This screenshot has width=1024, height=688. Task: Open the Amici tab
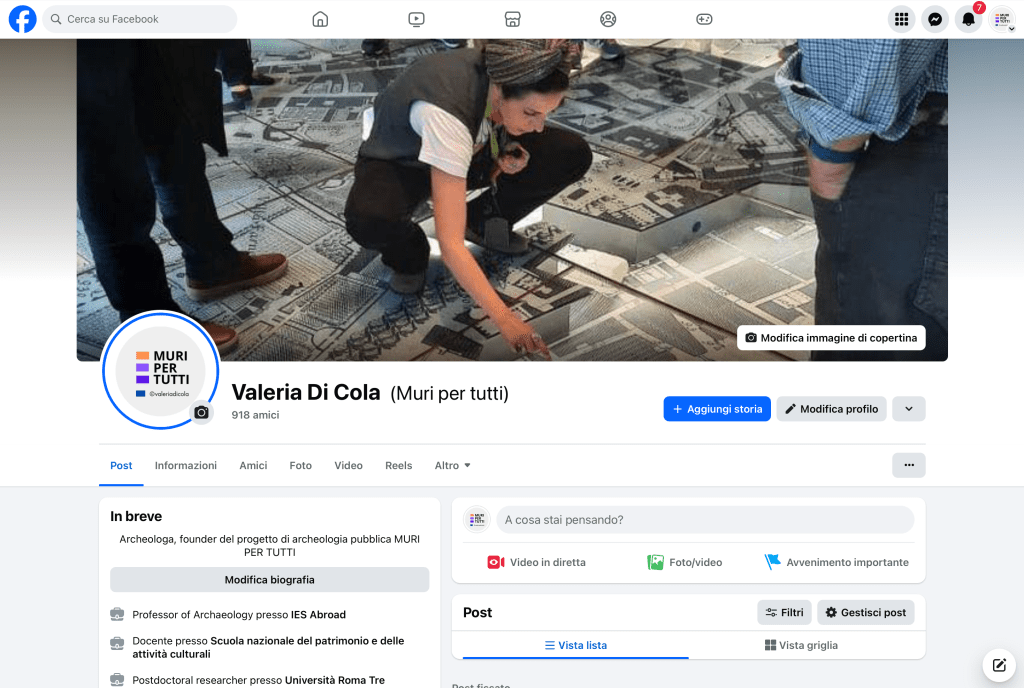click(x=253, y=465)
